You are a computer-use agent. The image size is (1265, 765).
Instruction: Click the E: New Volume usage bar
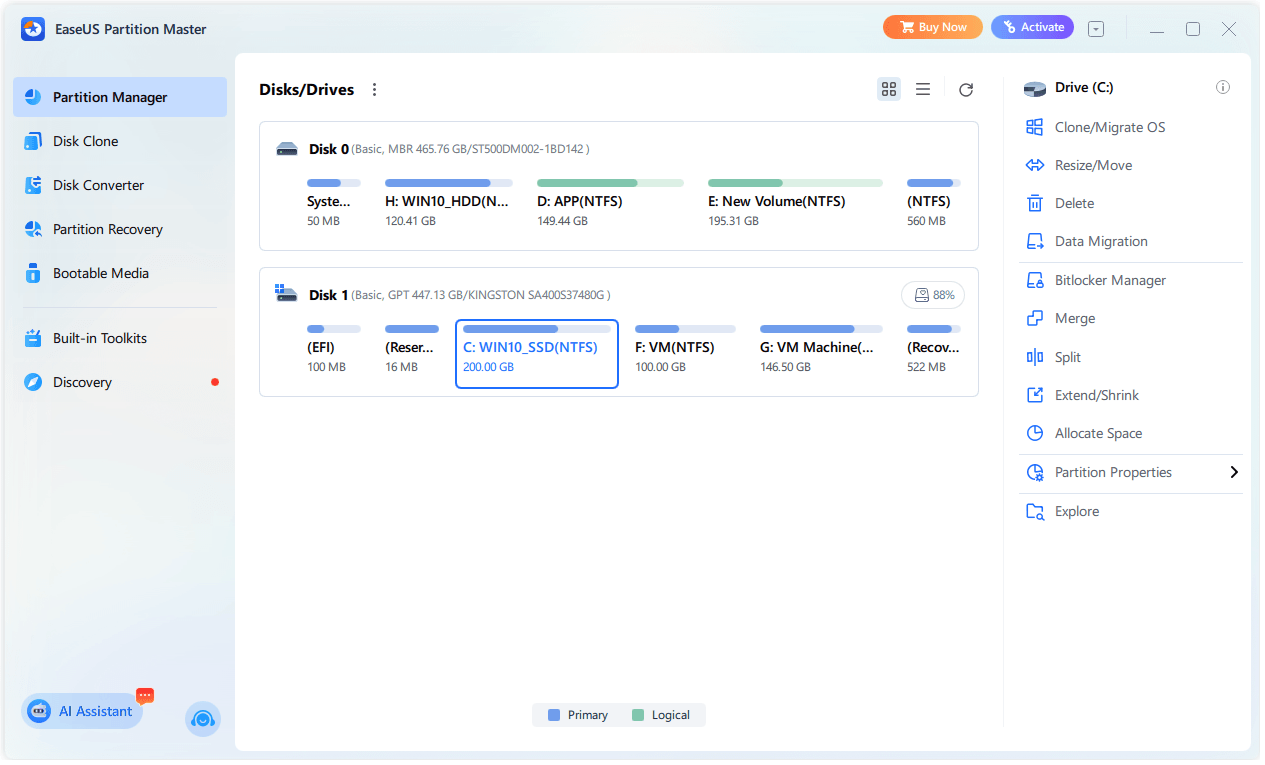point(795,183)
